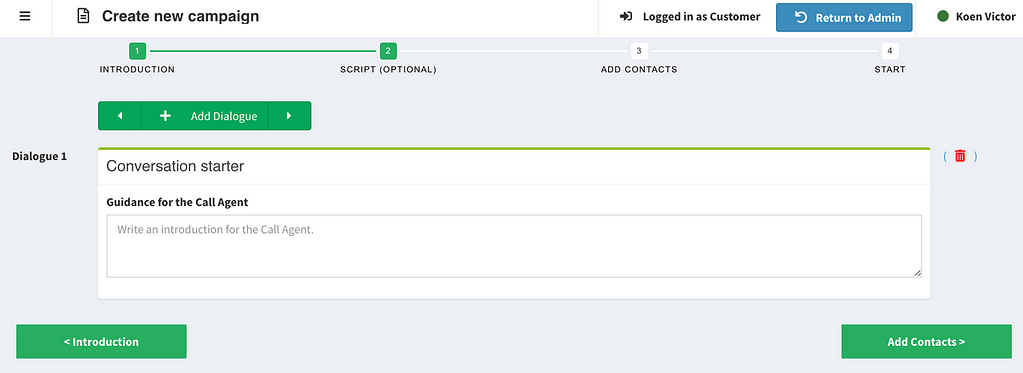Click the Return to Admin button

(846, 18)
